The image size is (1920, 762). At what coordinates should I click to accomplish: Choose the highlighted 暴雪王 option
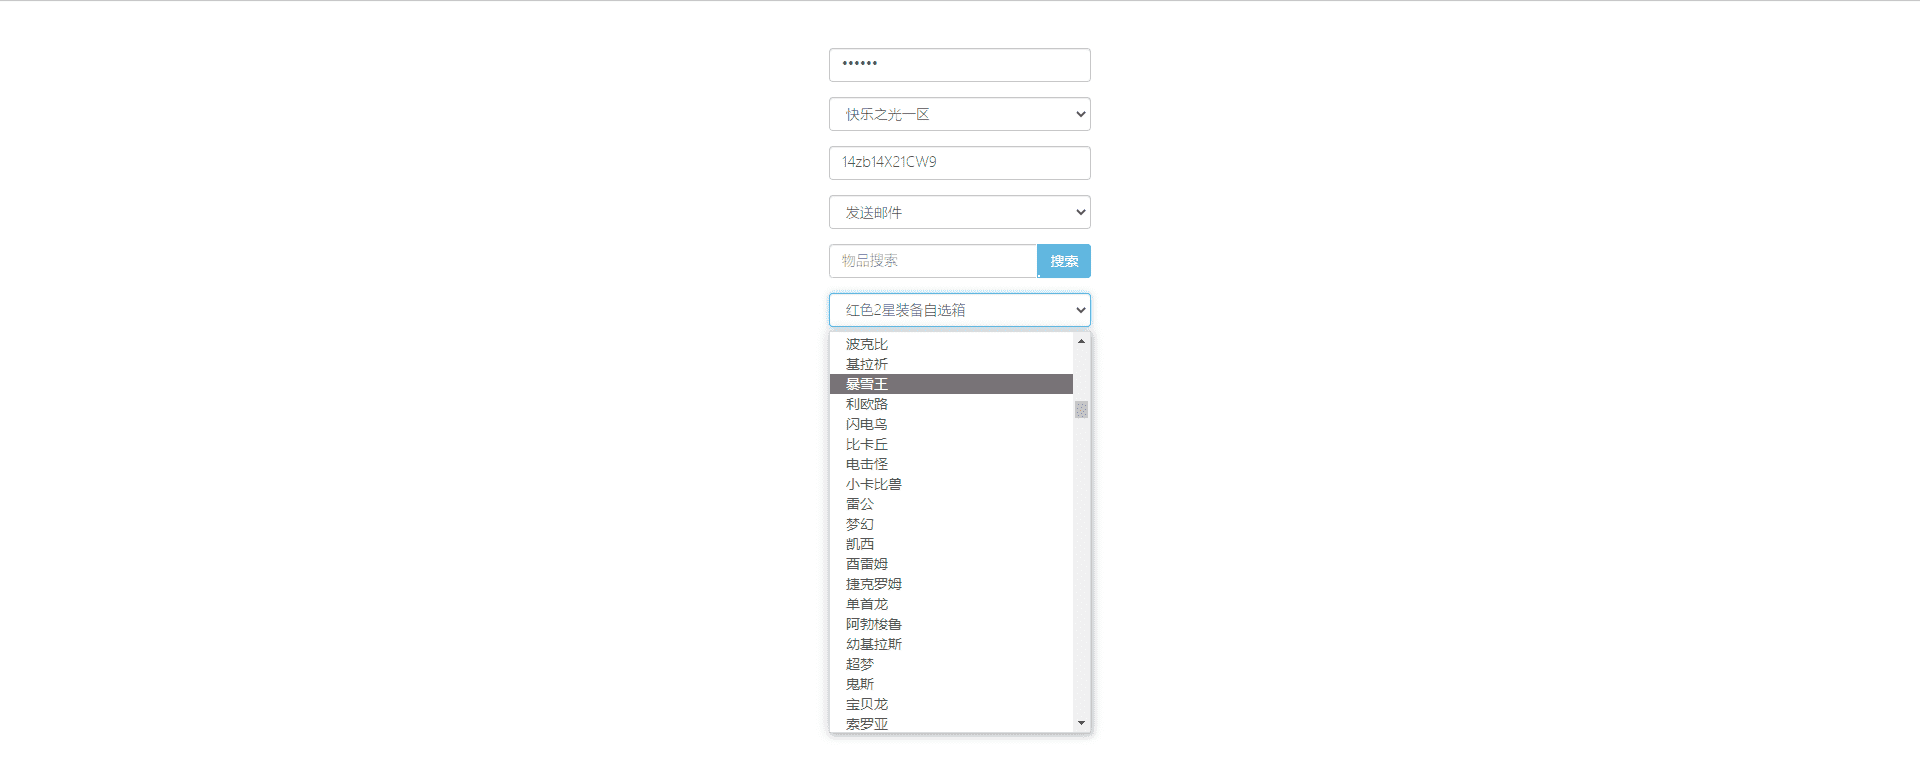(x=951, y=384)
